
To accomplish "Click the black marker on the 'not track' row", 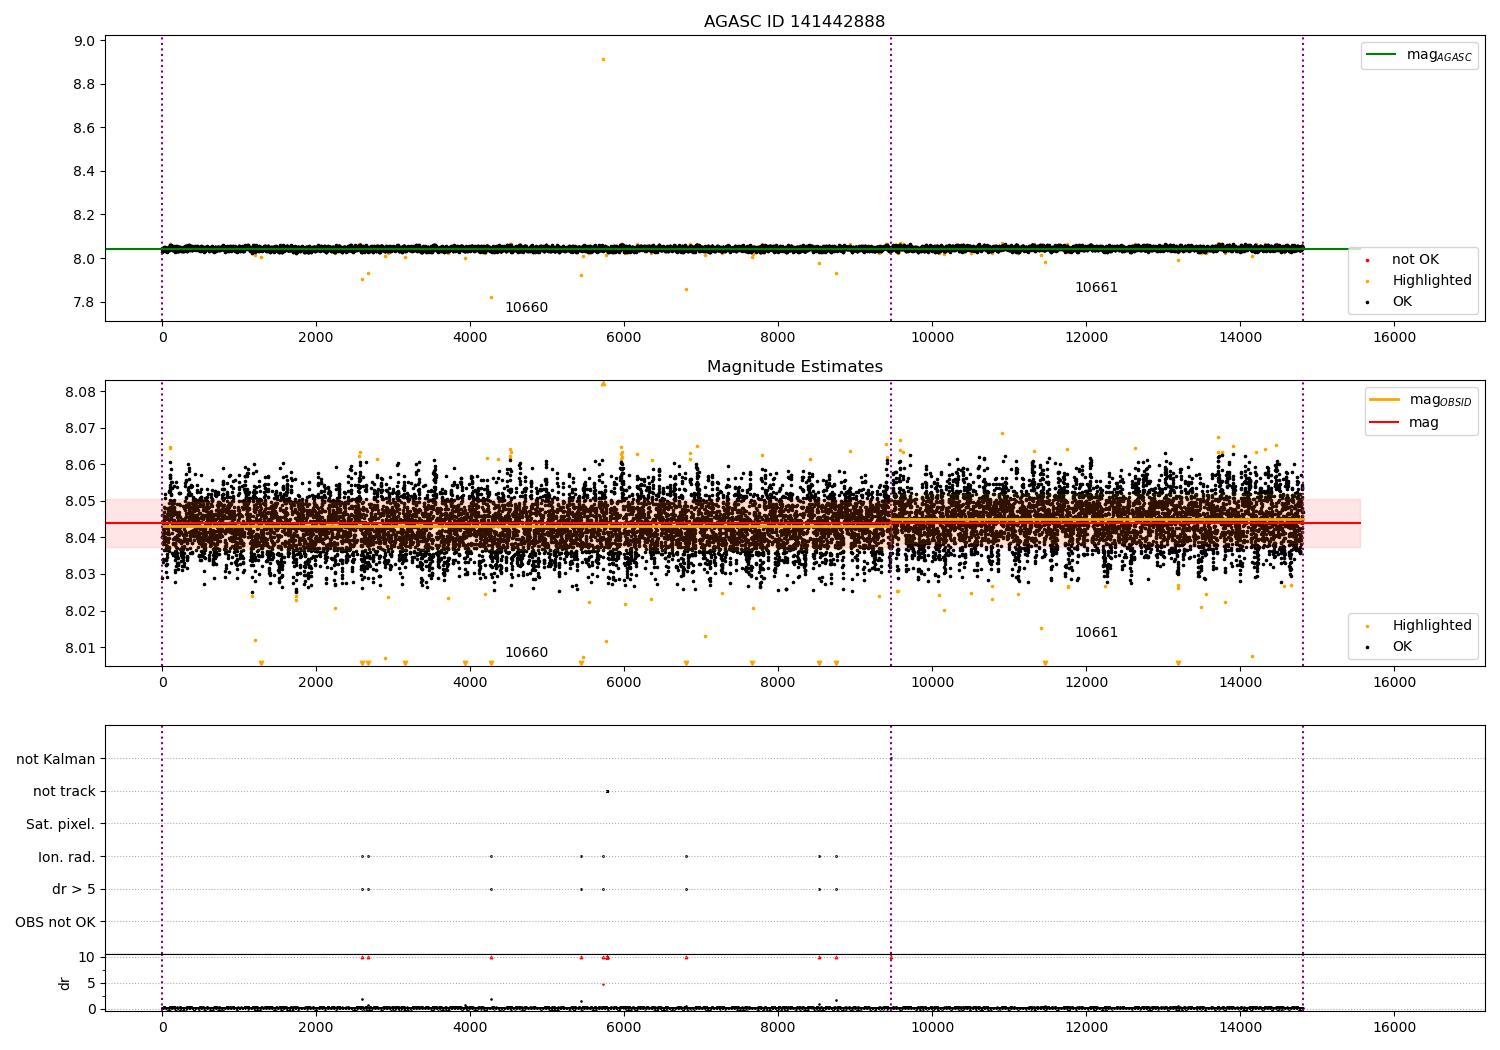I will coord(607,791).
